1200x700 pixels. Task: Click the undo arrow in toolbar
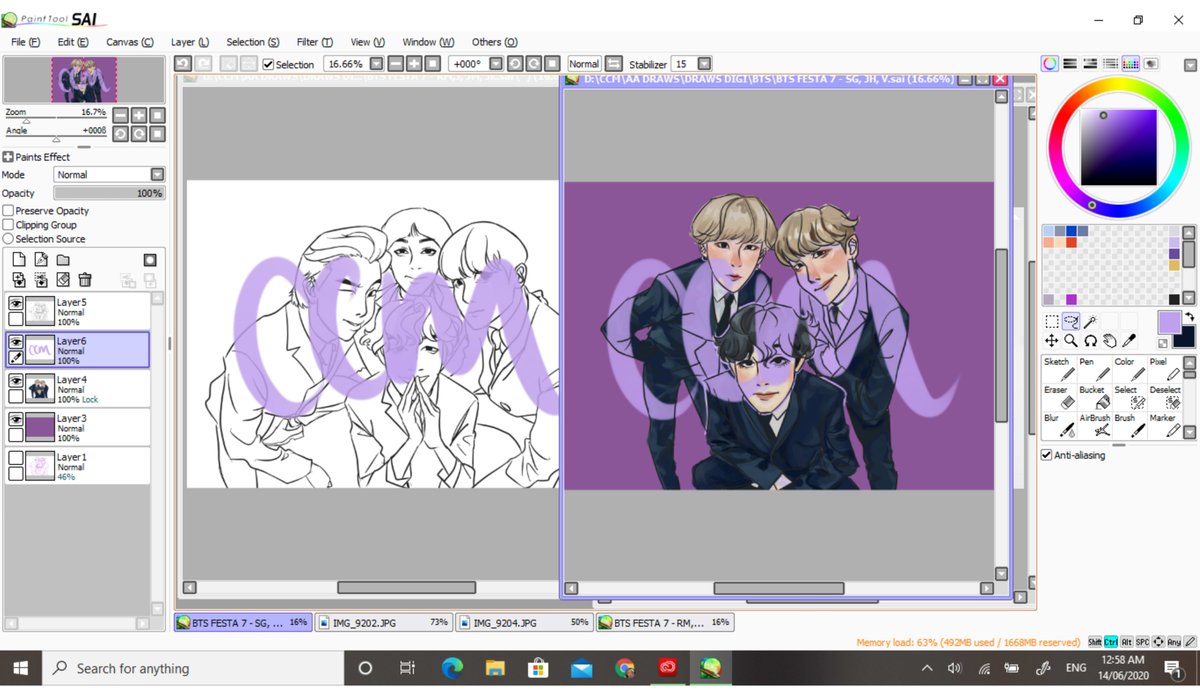pyautogui.click(x=182, y=64)
